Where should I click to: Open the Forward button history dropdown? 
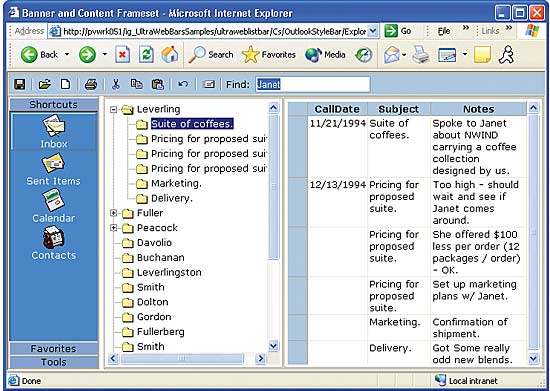[x=104, y=54]
